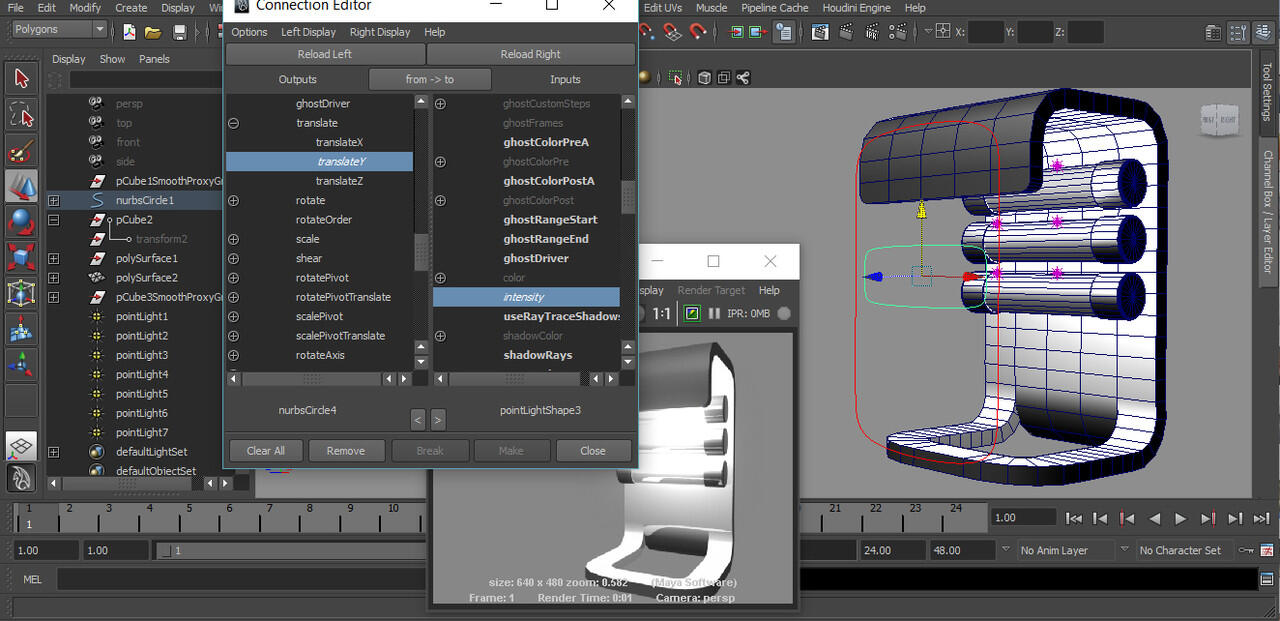Activate the Move tool cone icon
This screenshot has height=621, width=1280.
click(x=22, y=186)
